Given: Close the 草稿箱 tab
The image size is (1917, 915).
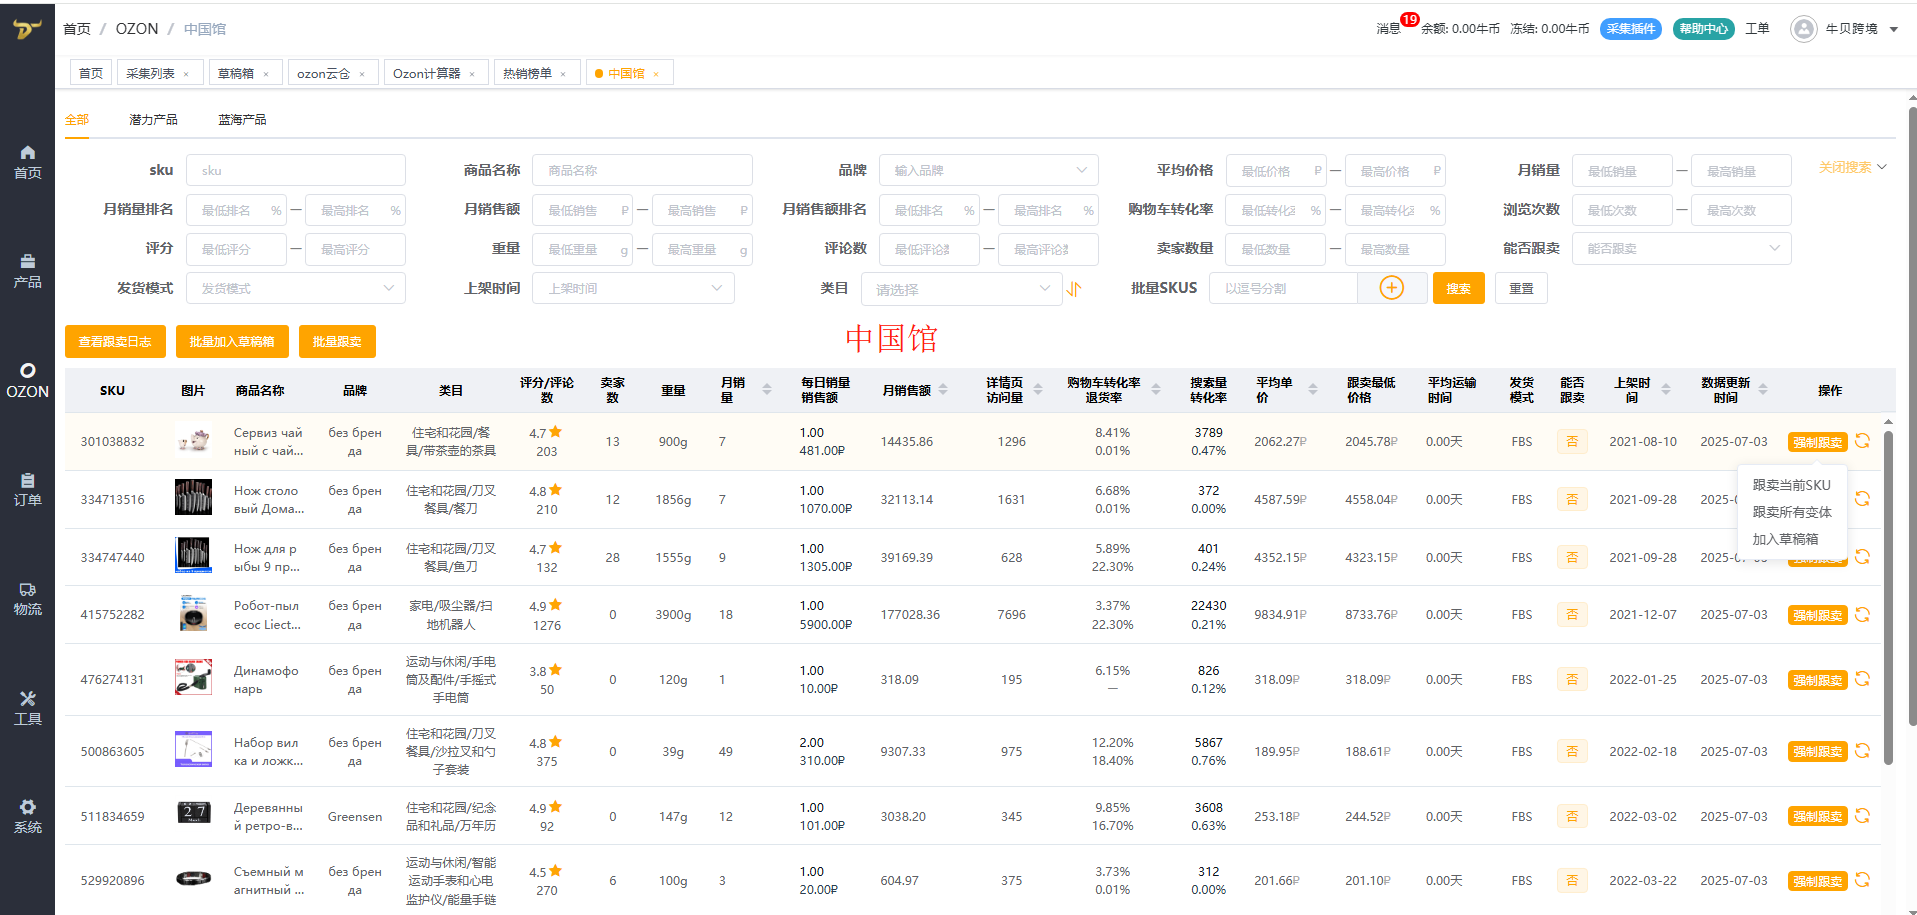Looking at the screenshot, I should tap(266, 74).
